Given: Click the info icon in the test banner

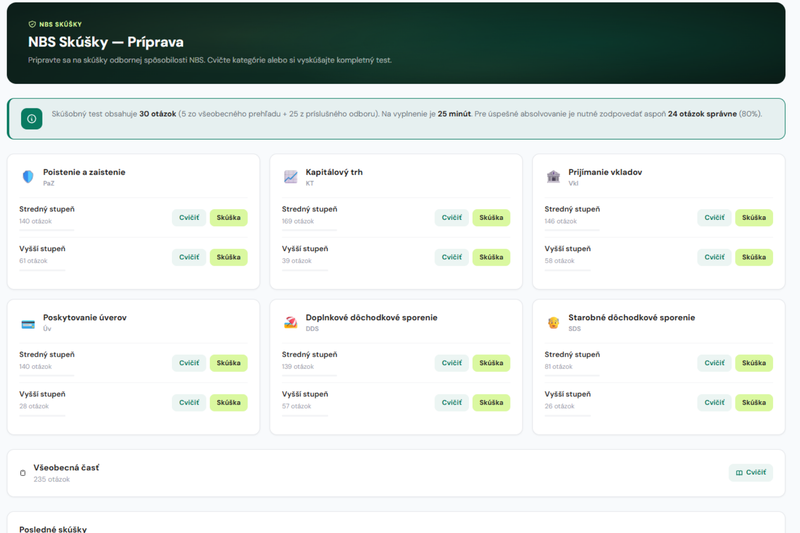Looking at the screenshot, I should click(x=32, y=119).
